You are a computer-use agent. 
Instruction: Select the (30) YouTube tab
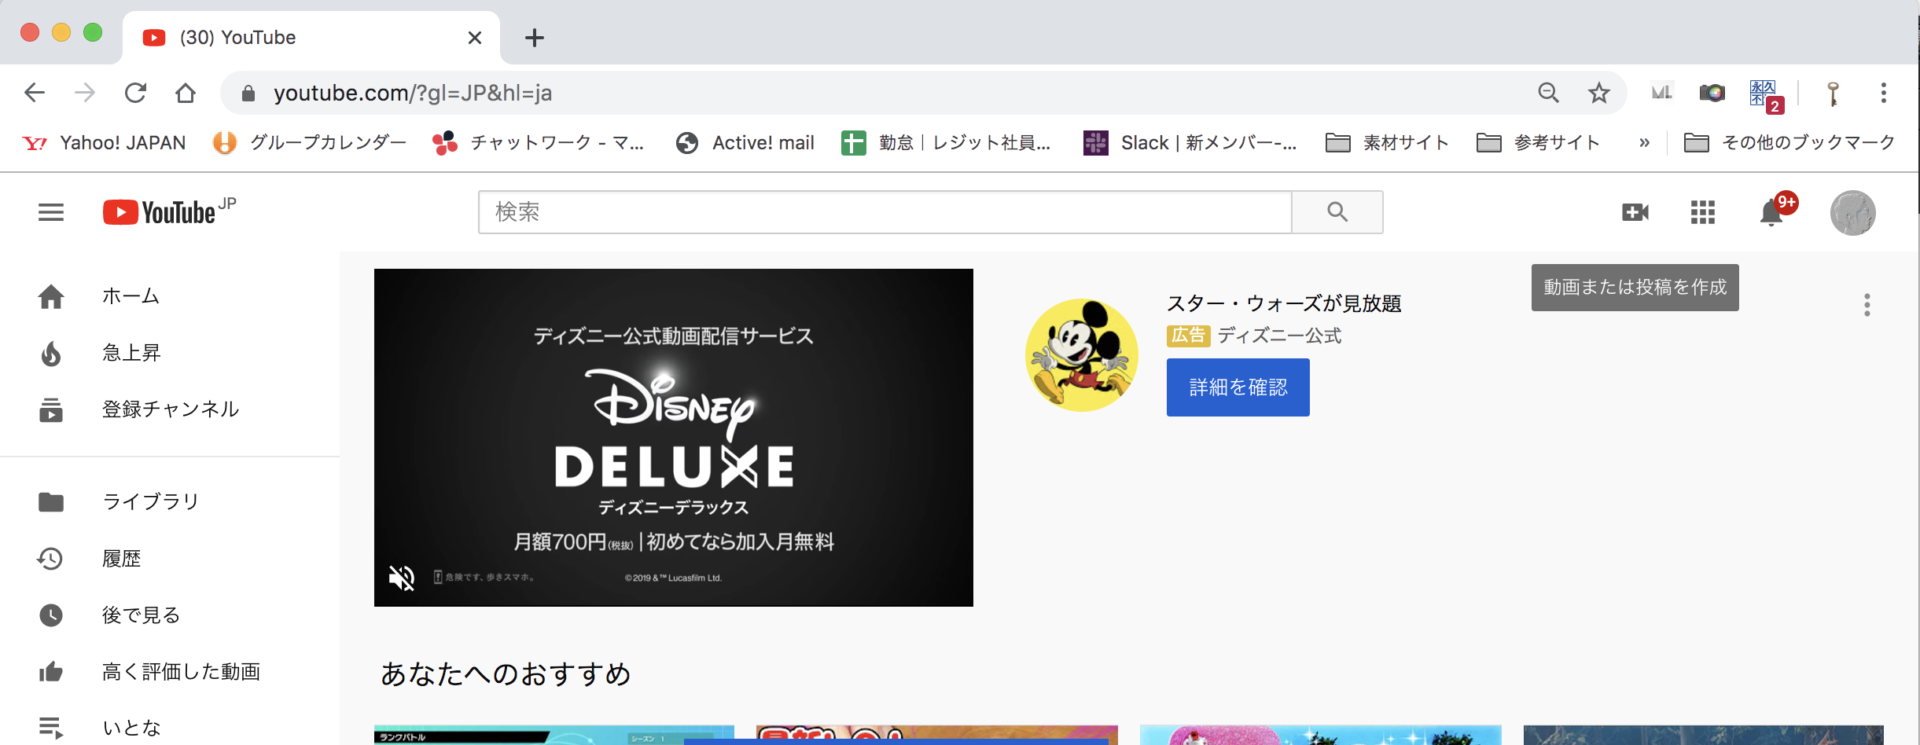pos(310,38)
